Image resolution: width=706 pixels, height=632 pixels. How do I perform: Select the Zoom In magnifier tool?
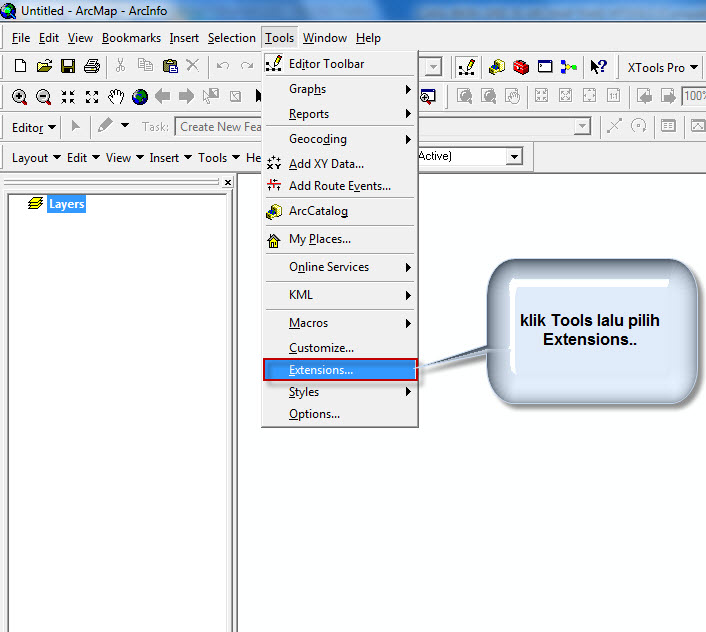point(19,97)
